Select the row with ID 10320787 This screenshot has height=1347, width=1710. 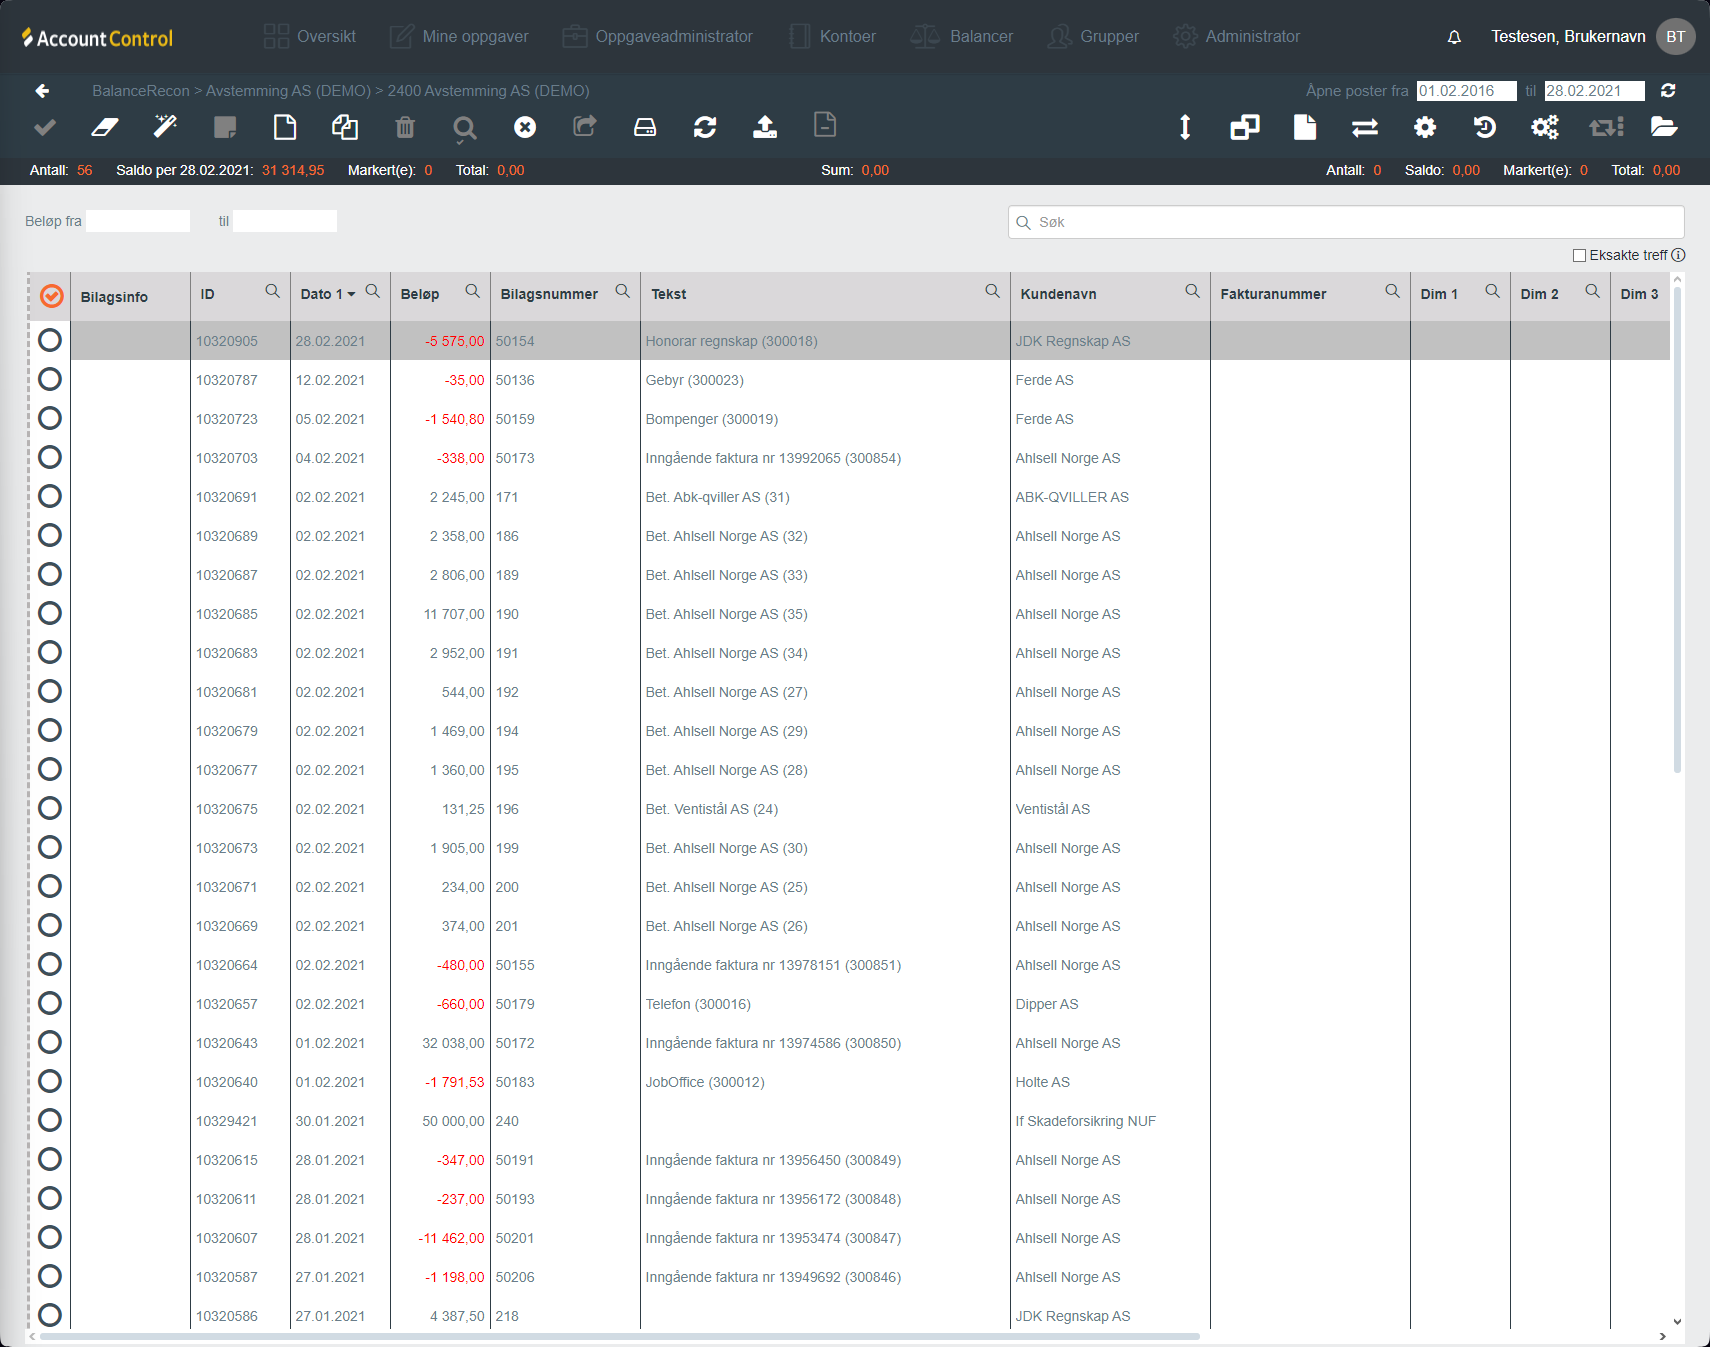click(x=50, y=380)
